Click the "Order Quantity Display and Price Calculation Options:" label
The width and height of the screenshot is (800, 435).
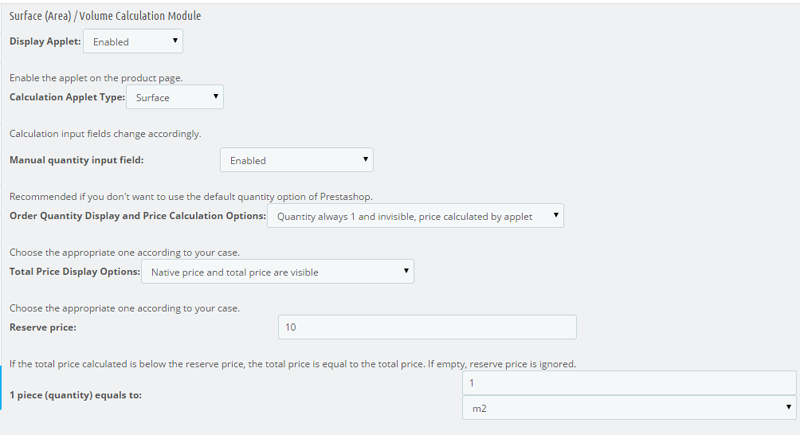point(138,215)
